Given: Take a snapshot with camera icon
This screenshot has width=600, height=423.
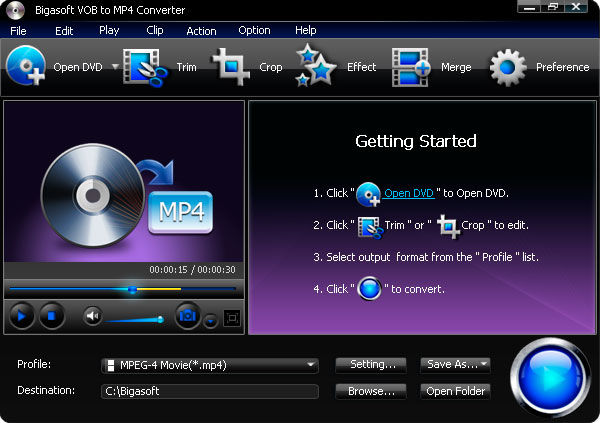Looking at the screenshot, I should point(188,315).
